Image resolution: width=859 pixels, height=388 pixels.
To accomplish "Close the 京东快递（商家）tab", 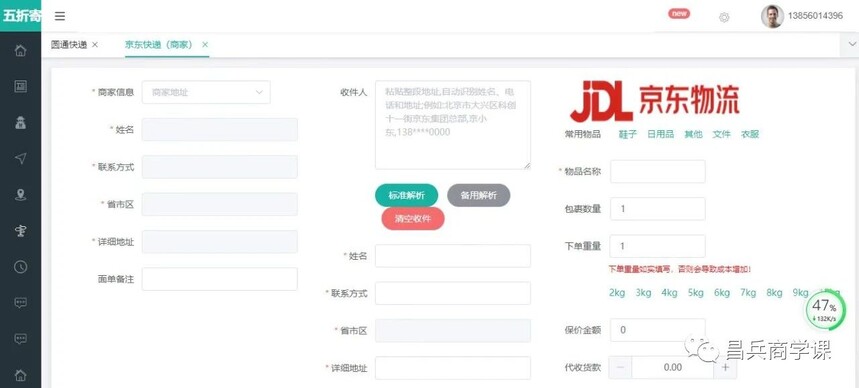I will coord(205,44).
